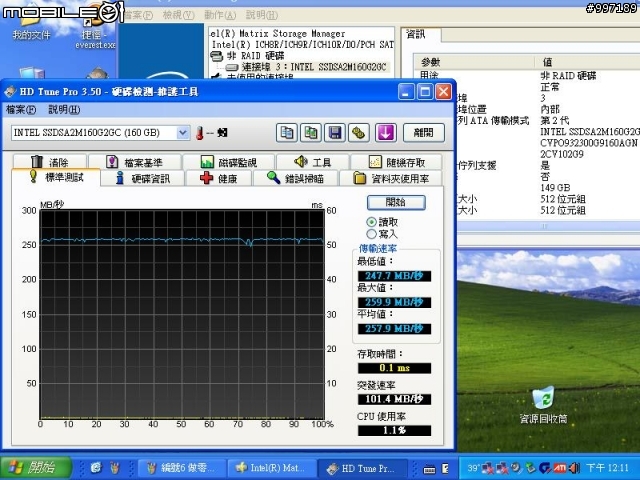Screen dimensions: 640x480
Task: Click the 編號6 taskbar button
Action: click(182, 468)
